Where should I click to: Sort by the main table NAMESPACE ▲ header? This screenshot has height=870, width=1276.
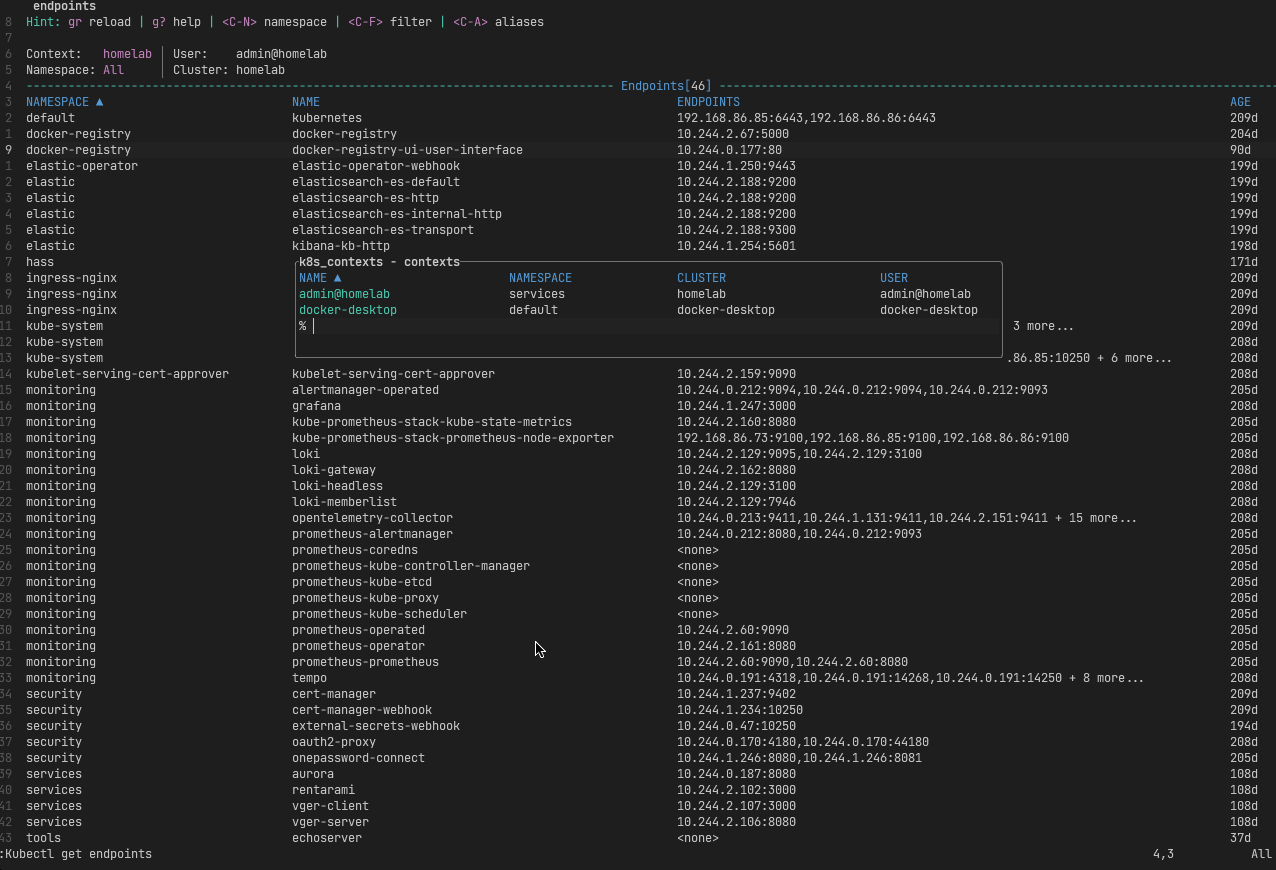point(65,102)
